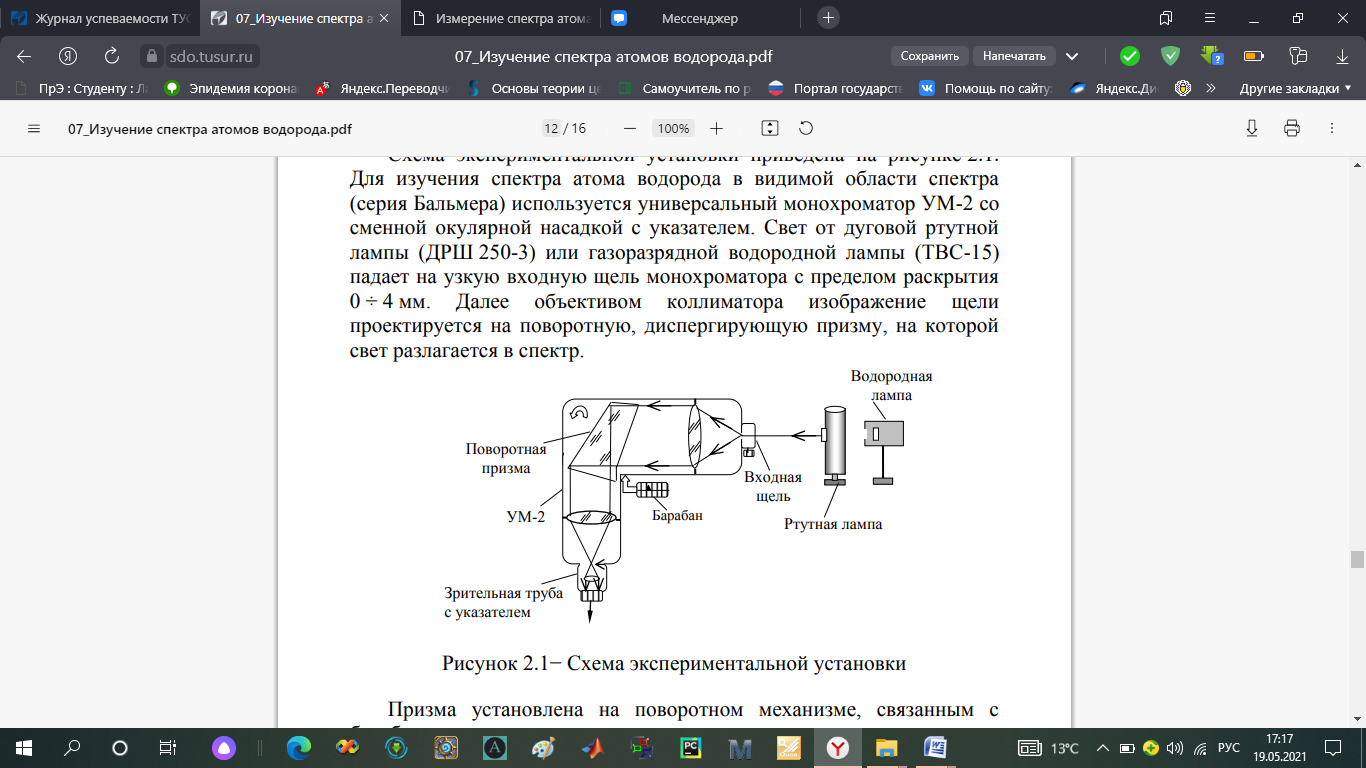Open the browser downloads arrow icon
Screen dimensions: 1366x768
(x=1343, y=56)
